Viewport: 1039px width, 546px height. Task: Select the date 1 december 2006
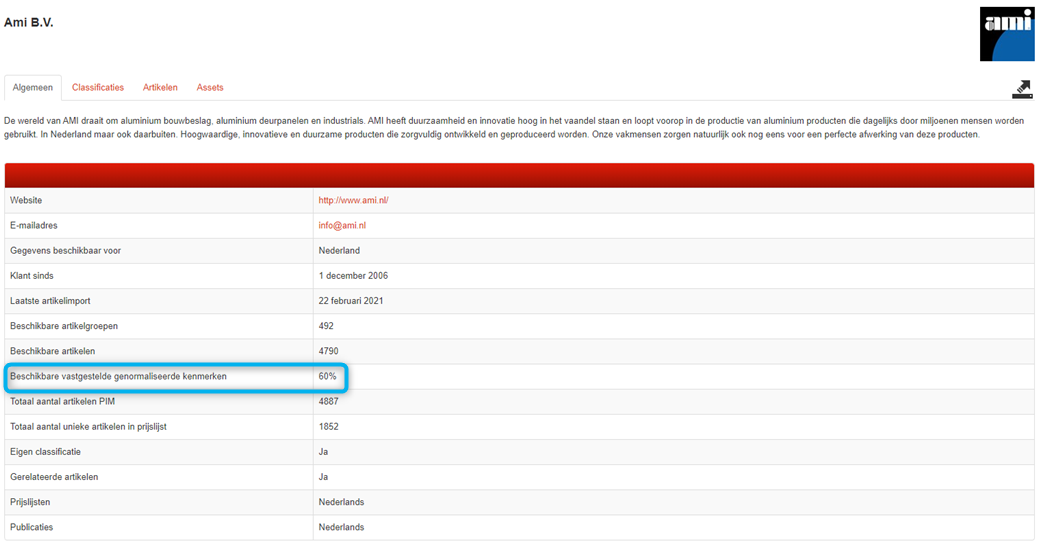tap(353, 276)
